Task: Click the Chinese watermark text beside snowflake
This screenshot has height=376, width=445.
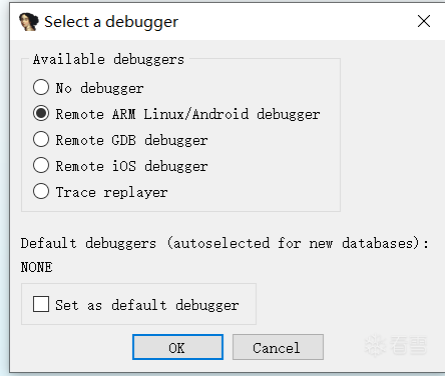Action: click(408, 345)
